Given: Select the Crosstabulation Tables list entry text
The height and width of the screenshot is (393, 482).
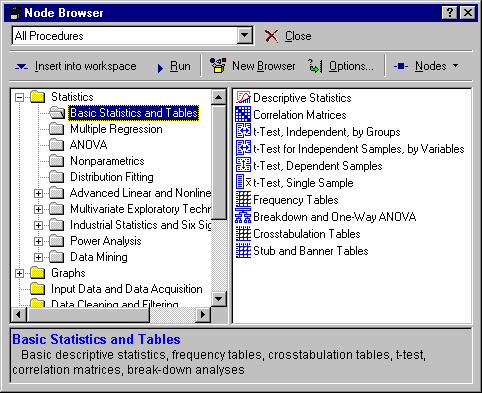Looking at the screenshot, I should 307,234.
